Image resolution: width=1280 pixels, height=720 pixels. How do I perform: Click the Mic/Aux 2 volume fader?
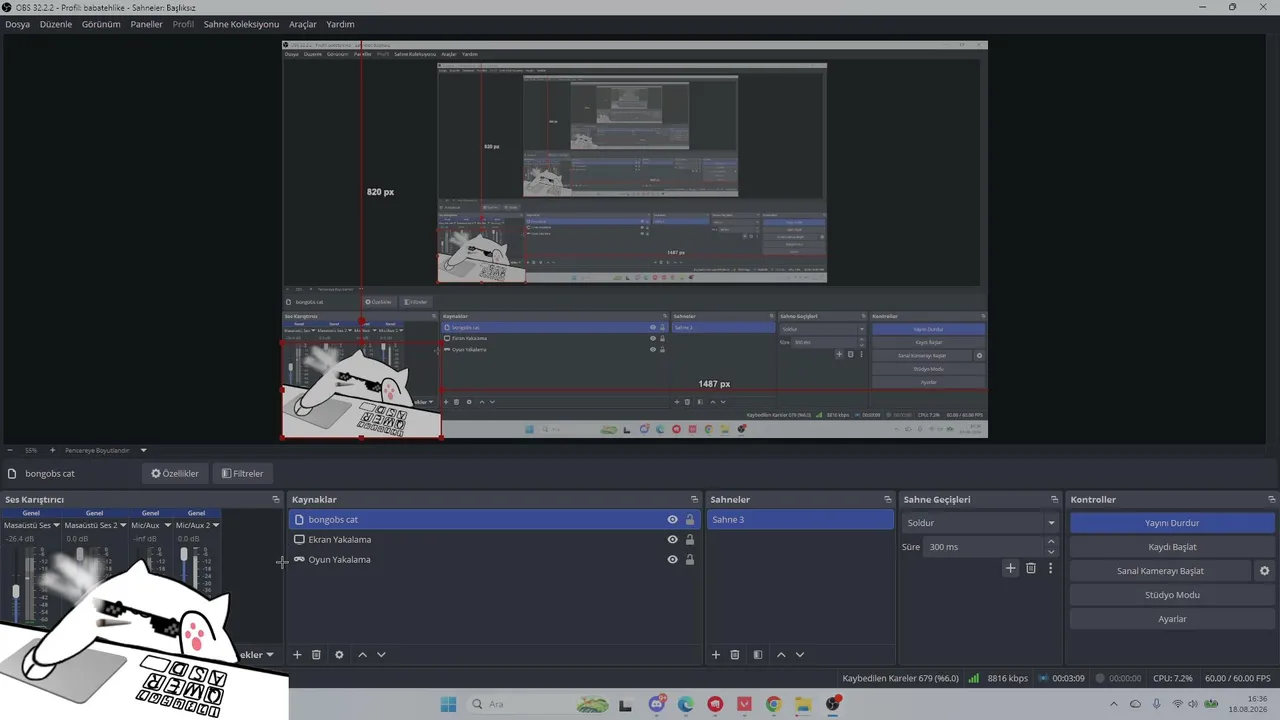(183, 553)
